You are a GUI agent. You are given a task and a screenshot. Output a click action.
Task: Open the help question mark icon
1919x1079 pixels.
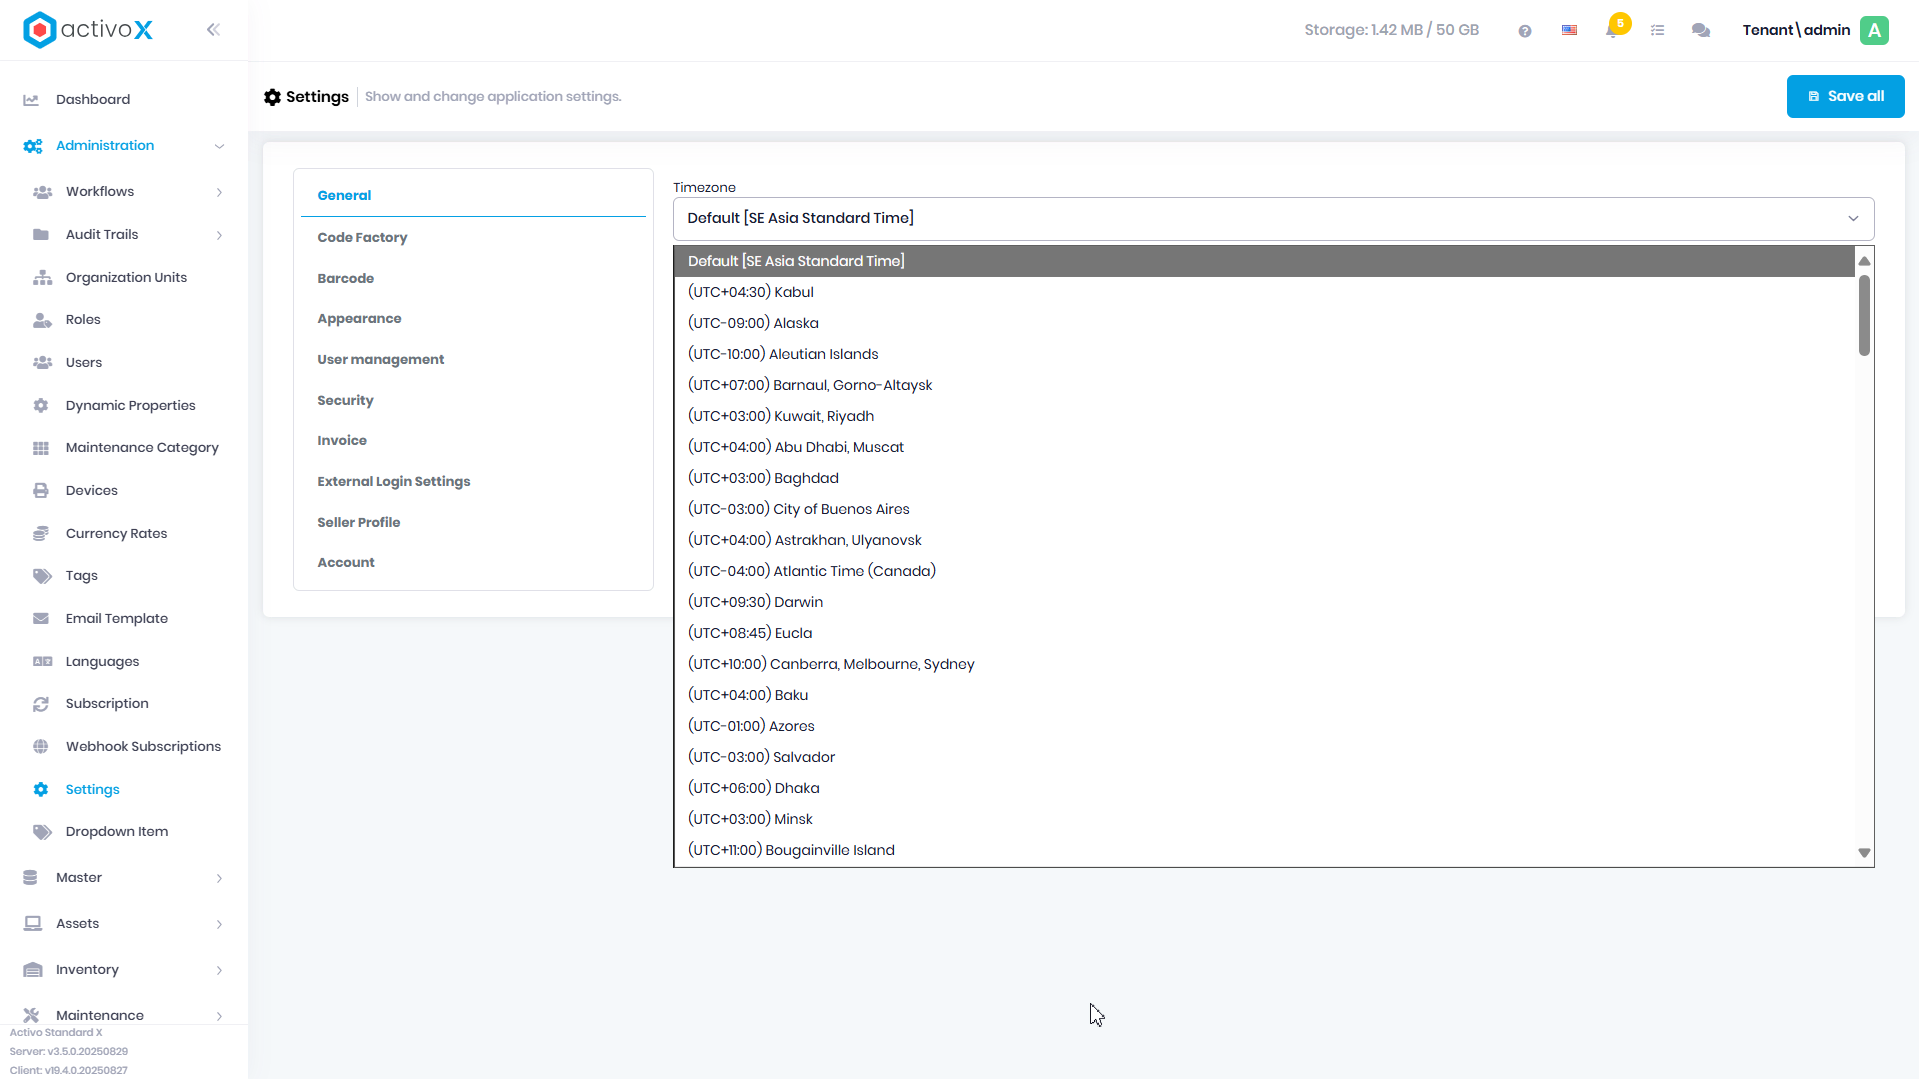[1524, 31]
